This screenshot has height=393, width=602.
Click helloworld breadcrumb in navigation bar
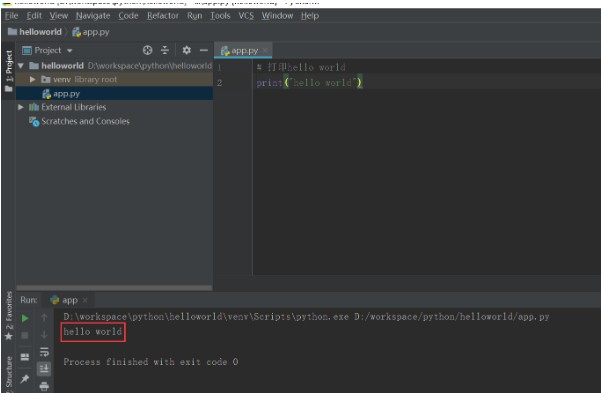tap(35, 32)
